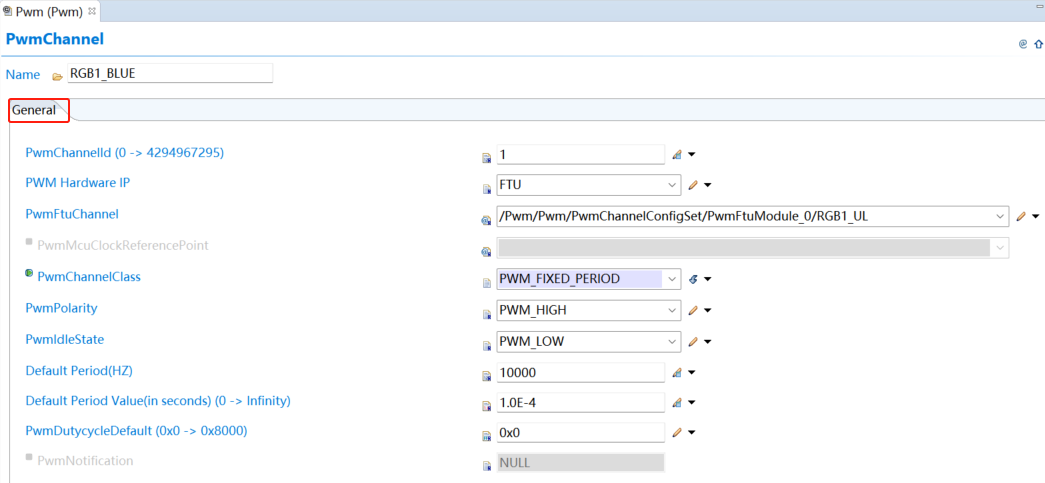Open the PwmIdleState dropdown showing PWM_LOW
The height and width of the screenshot is (483, 1045).
pyautogui.click(x=672, y=341)
